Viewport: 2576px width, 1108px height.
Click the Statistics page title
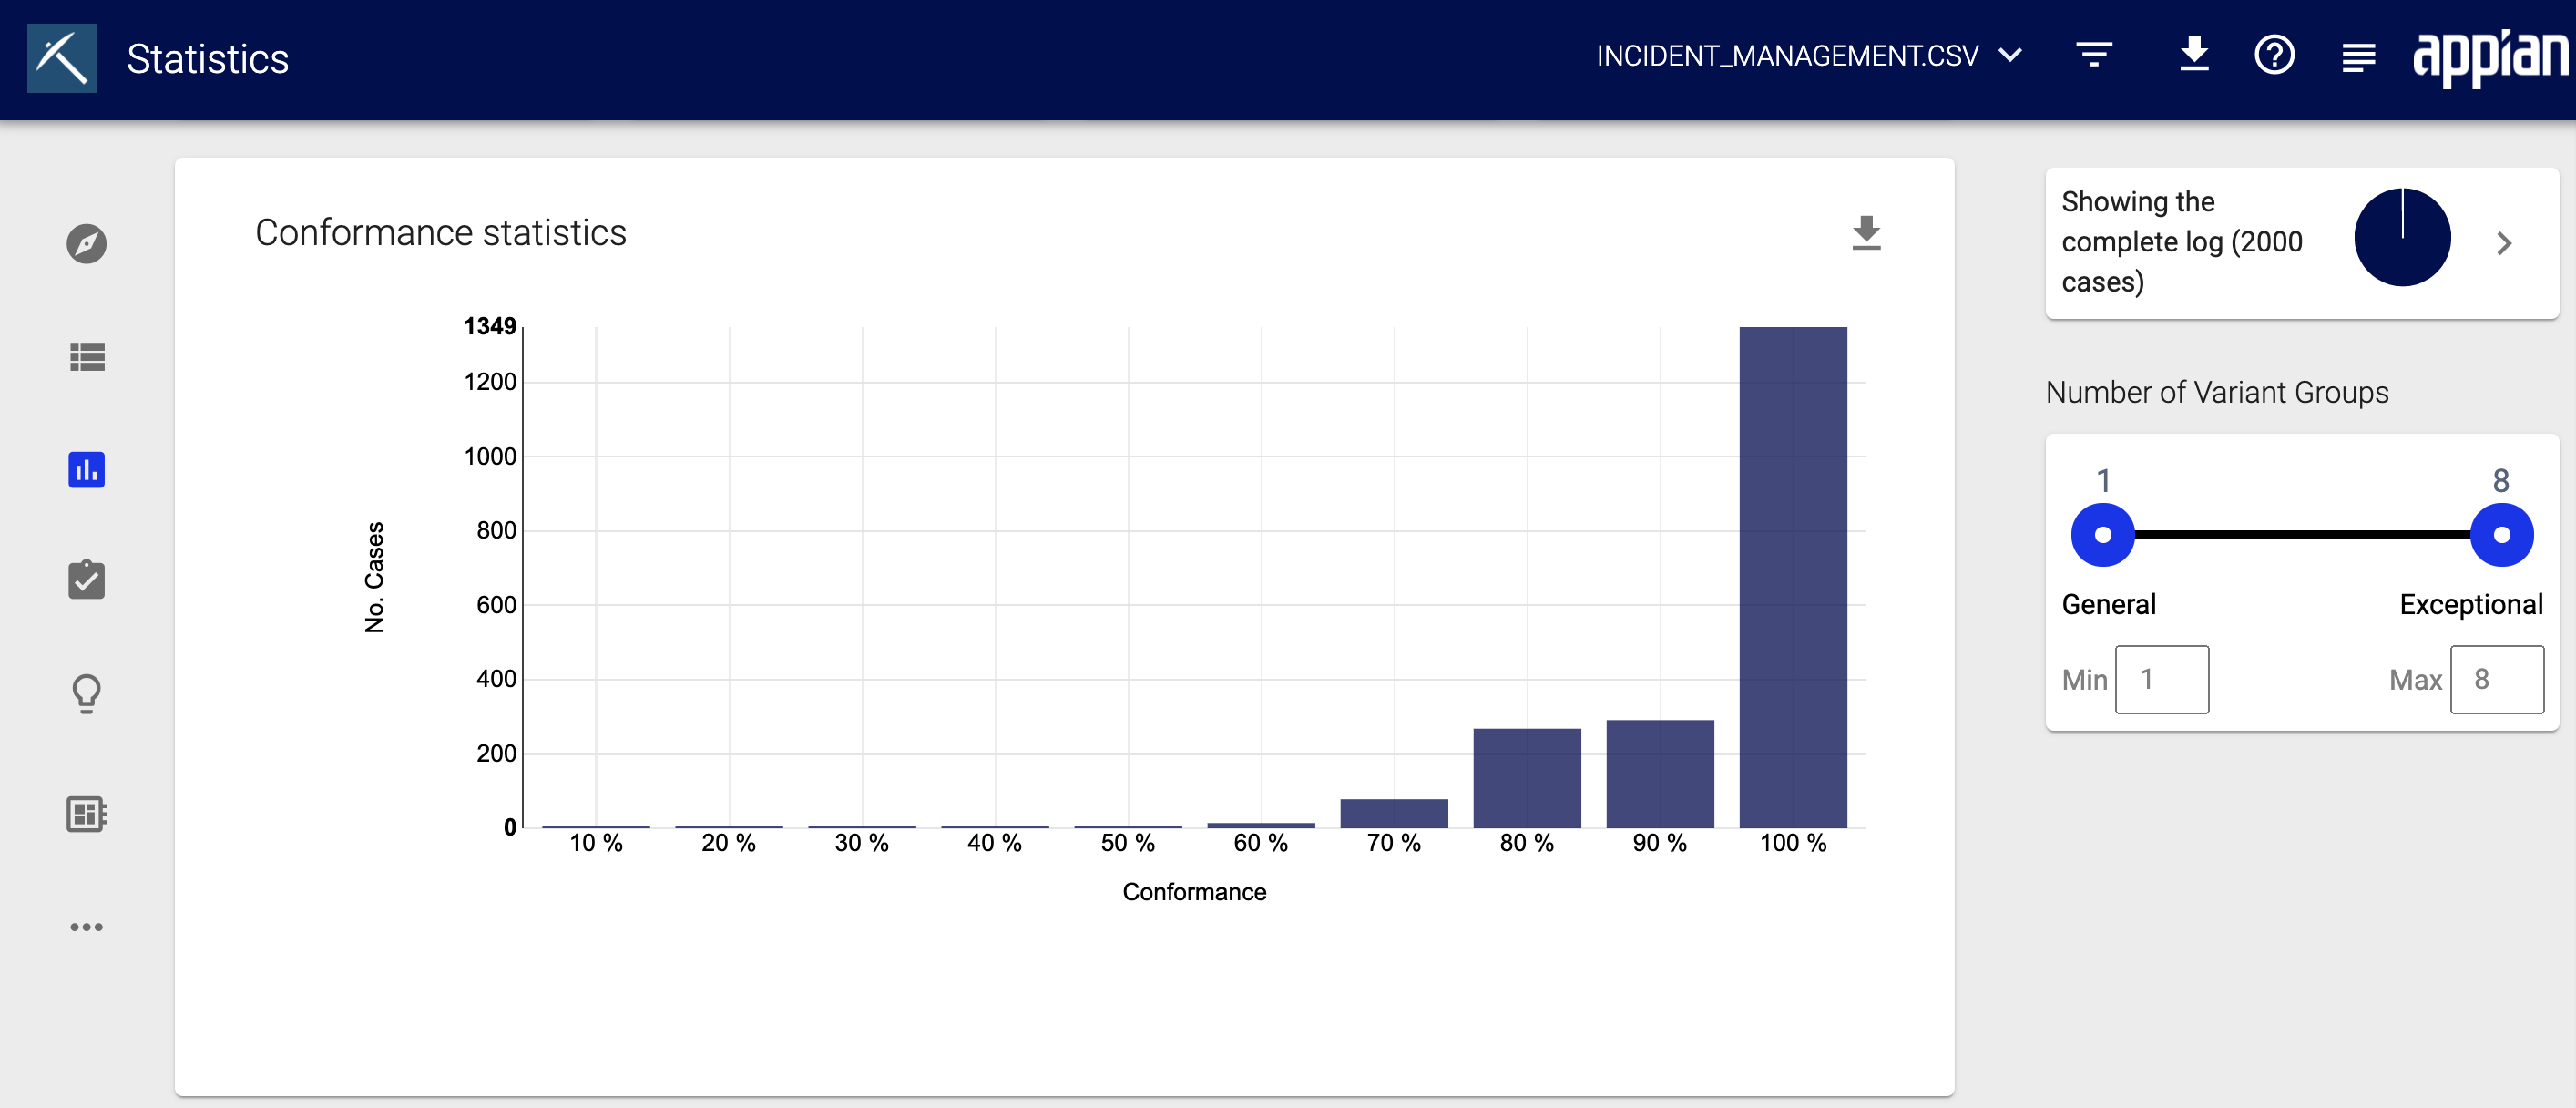(208, 59)
